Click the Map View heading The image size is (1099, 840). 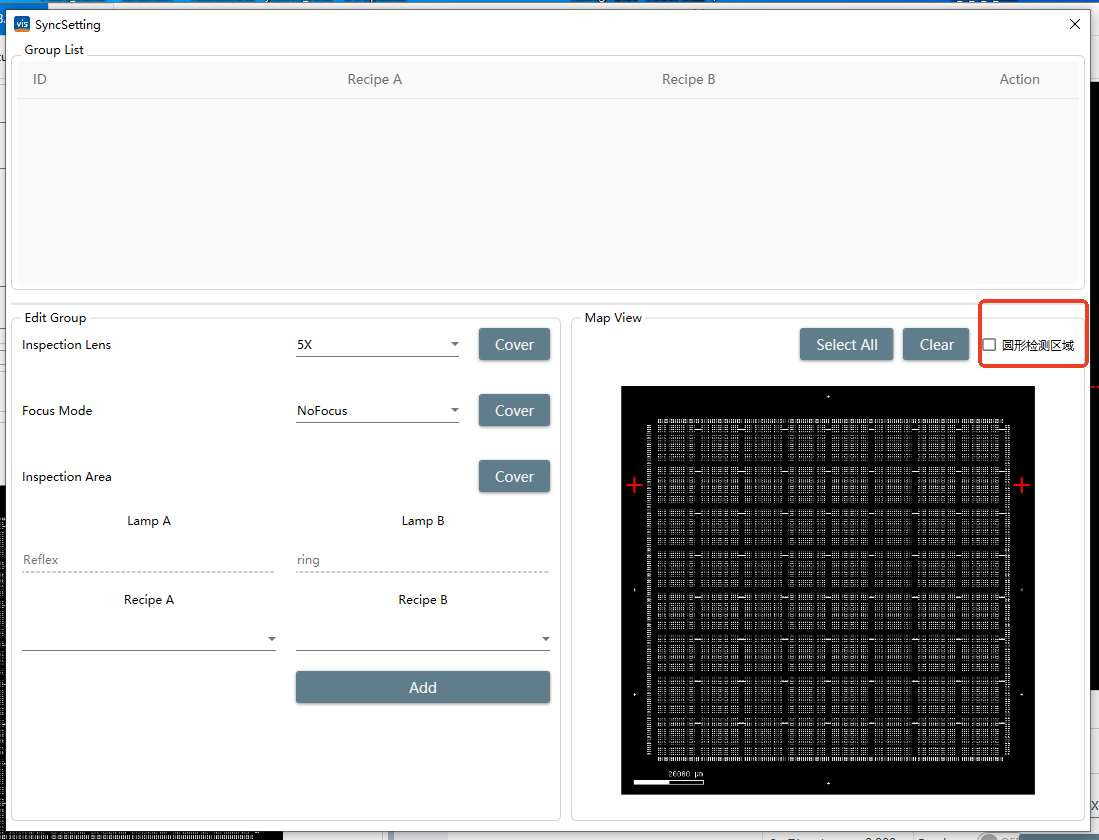tap(613, 318)
